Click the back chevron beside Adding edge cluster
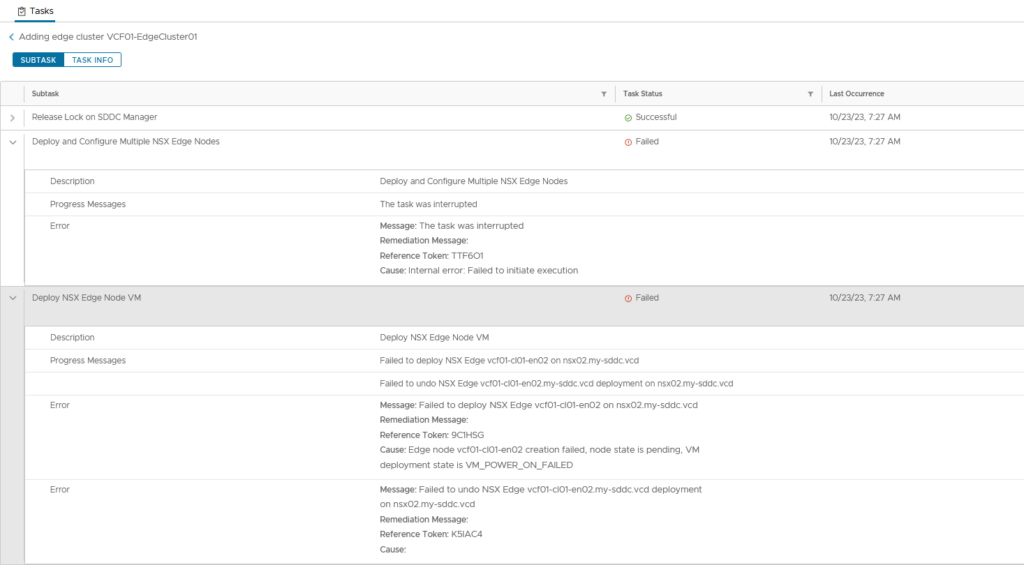Viewport: 1024px width, 565px height. coord(11,36)
